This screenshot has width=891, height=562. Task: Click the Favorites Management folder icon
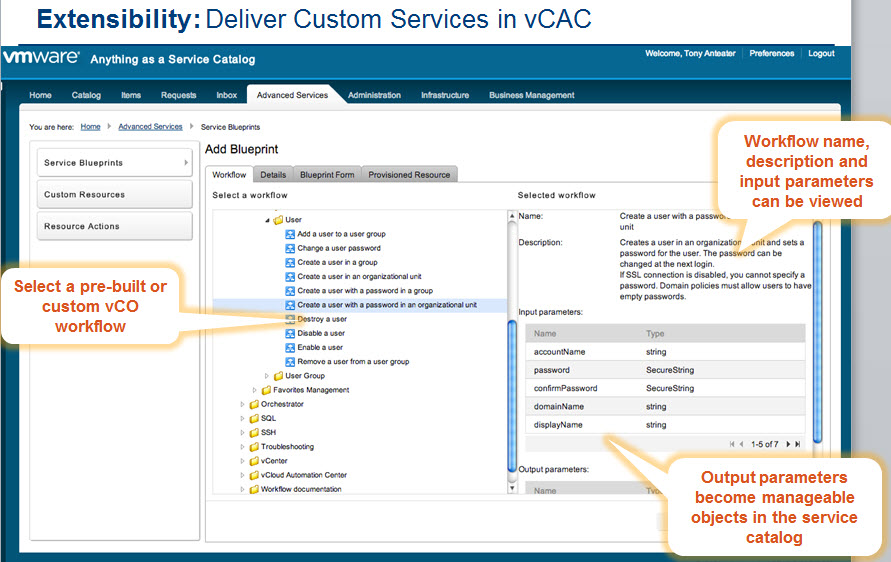pos(266,390)
